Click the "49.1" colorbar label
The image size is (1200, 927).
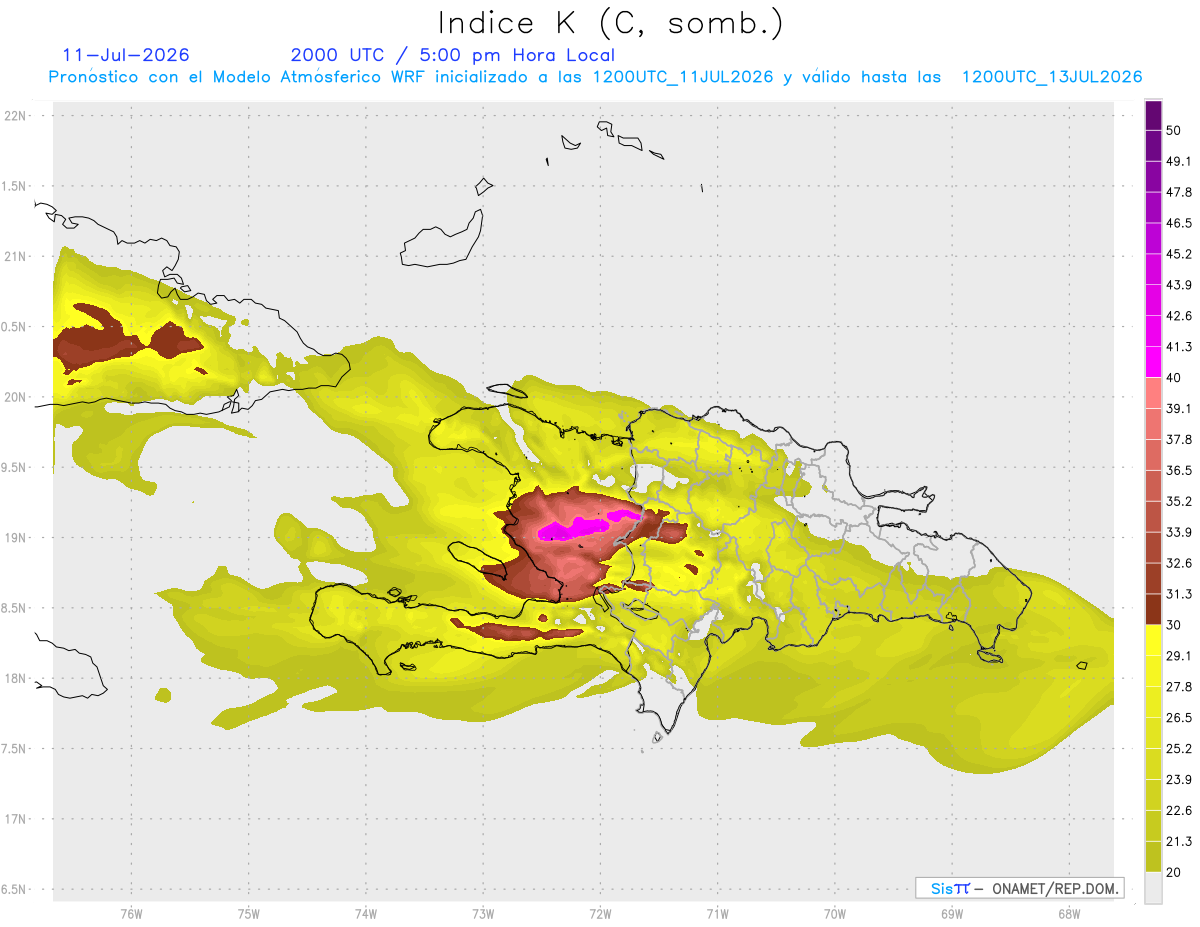1178,161
